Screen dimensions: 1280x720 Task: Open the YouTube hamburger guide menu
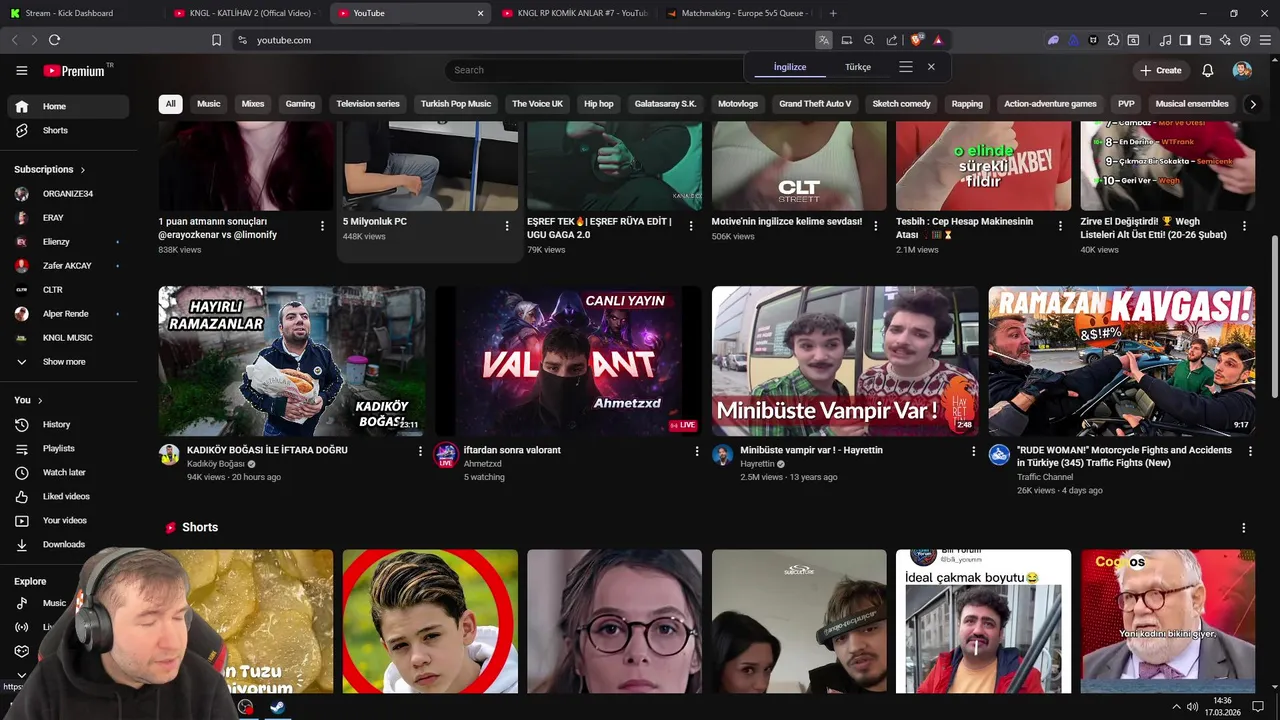point(22,70)
